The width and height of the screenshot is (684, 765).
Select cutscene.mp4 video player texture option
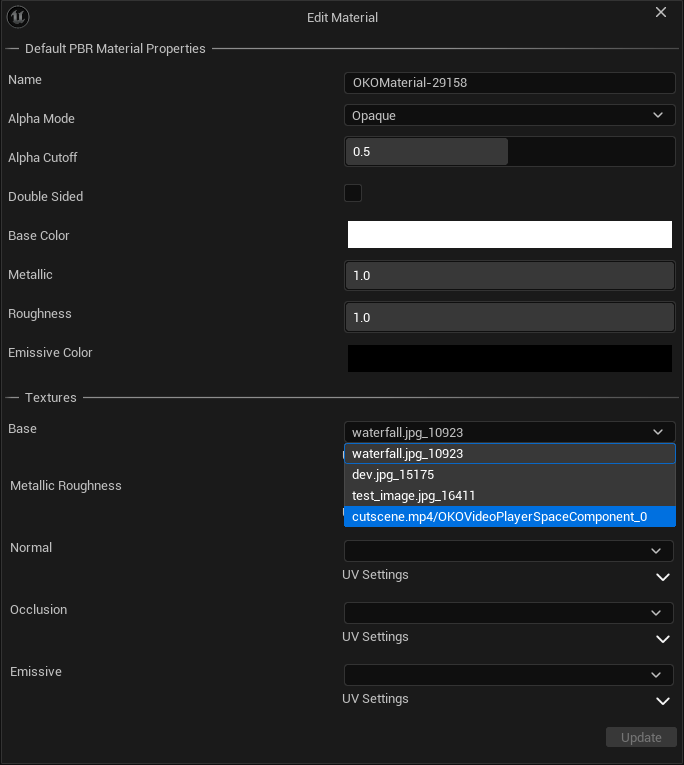509,517
